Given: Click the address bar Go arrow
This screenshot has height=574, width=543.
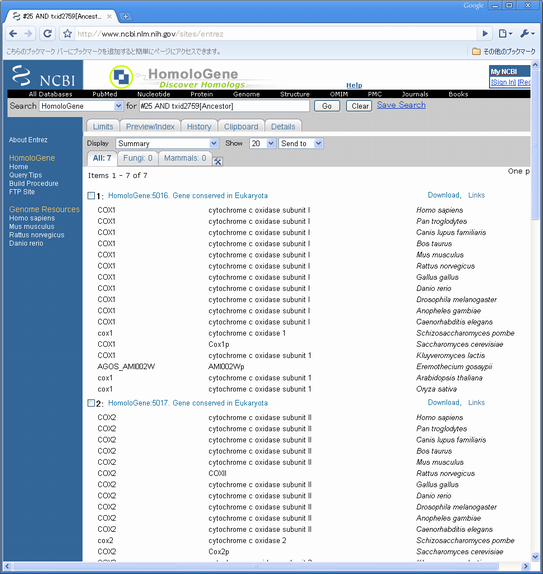Looking at the screenshot, I should (485, 34).
